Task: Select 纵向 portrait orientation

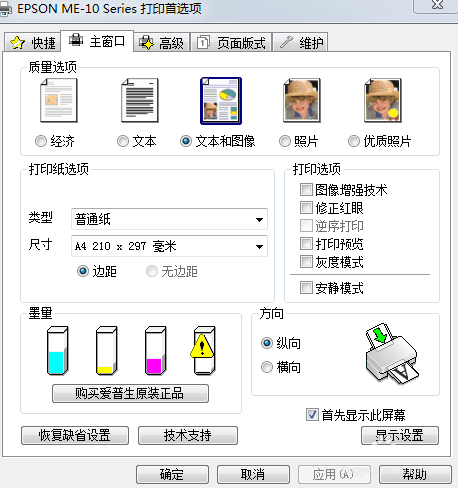Action: [x=267, y=343]
